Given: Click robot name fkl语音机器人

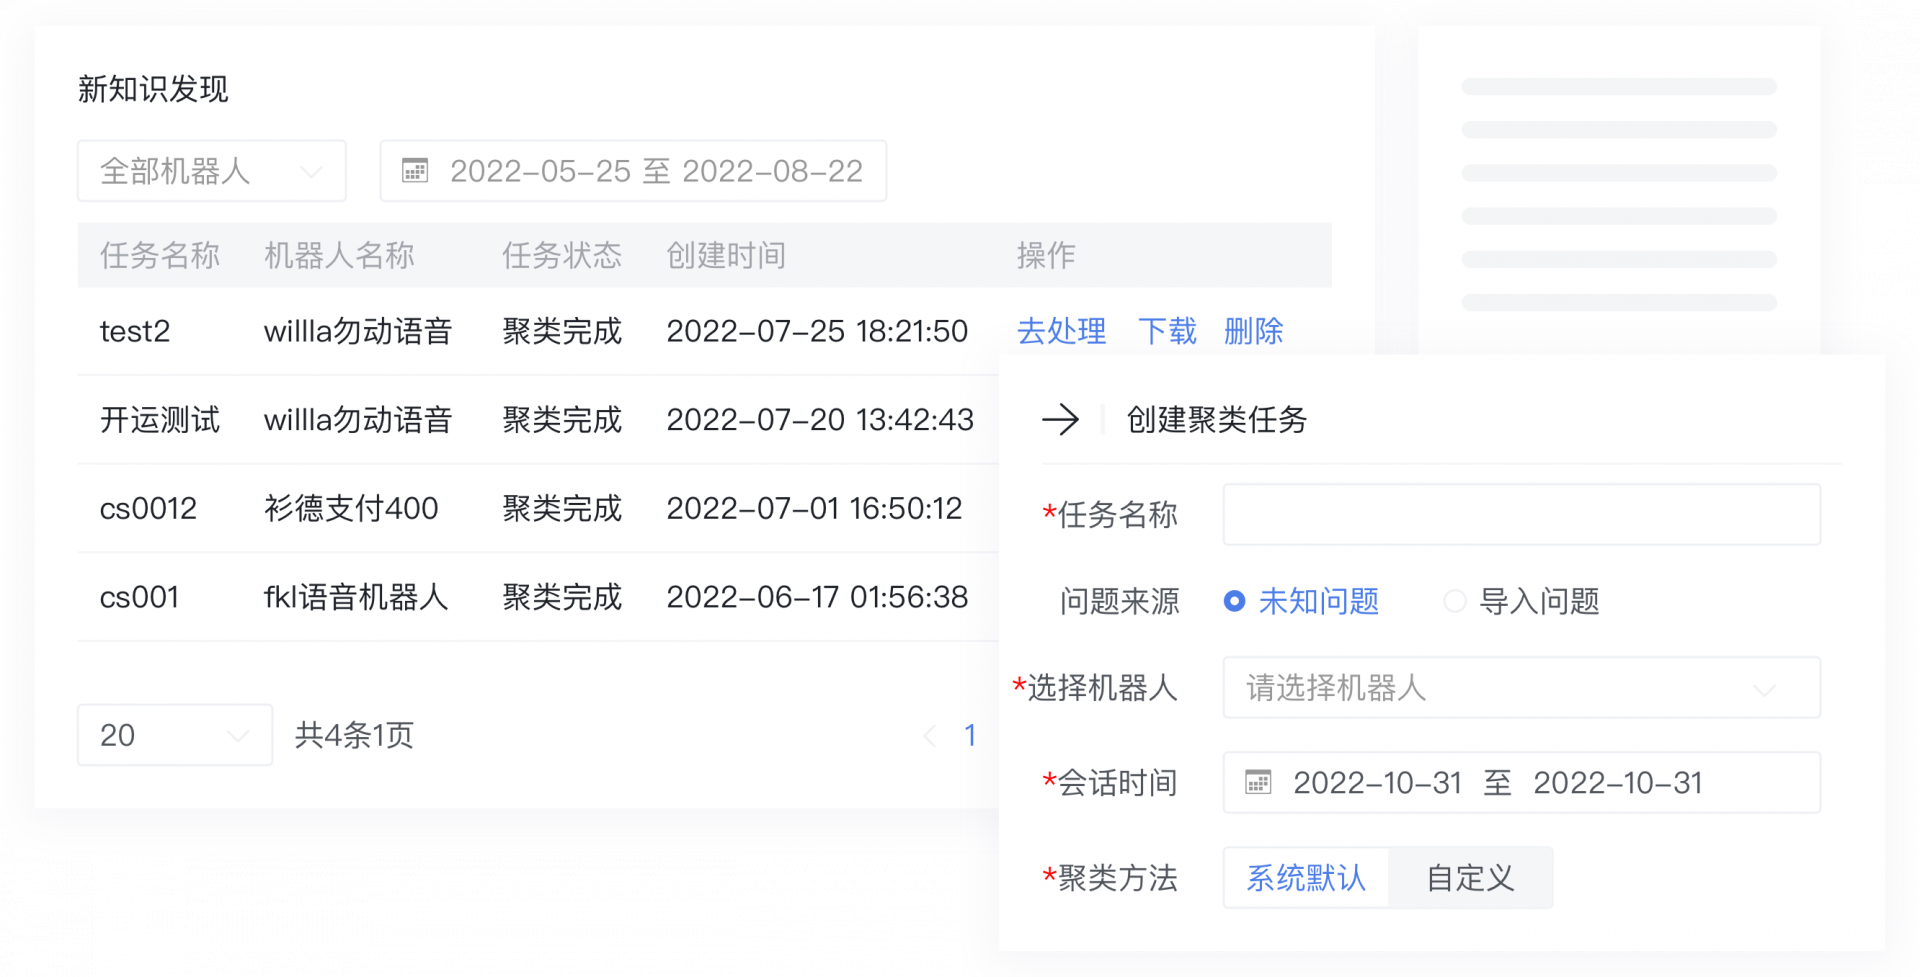Looking at the screenshot, I should (356, 598).
